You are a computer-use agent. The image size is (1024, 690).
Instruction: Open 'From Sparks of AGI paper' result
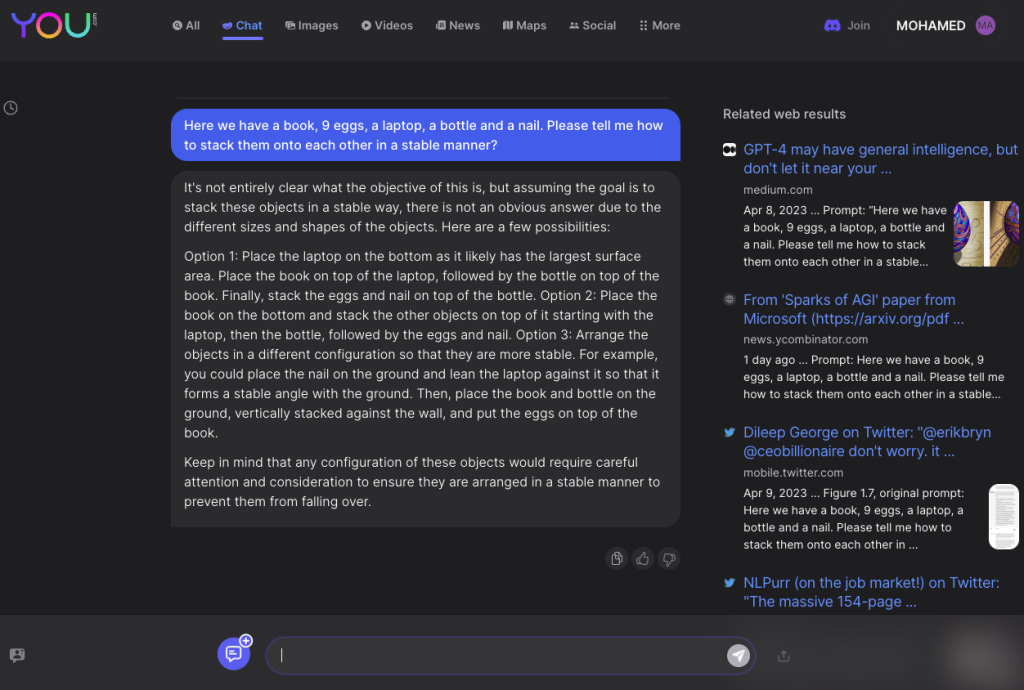[854, 309]
